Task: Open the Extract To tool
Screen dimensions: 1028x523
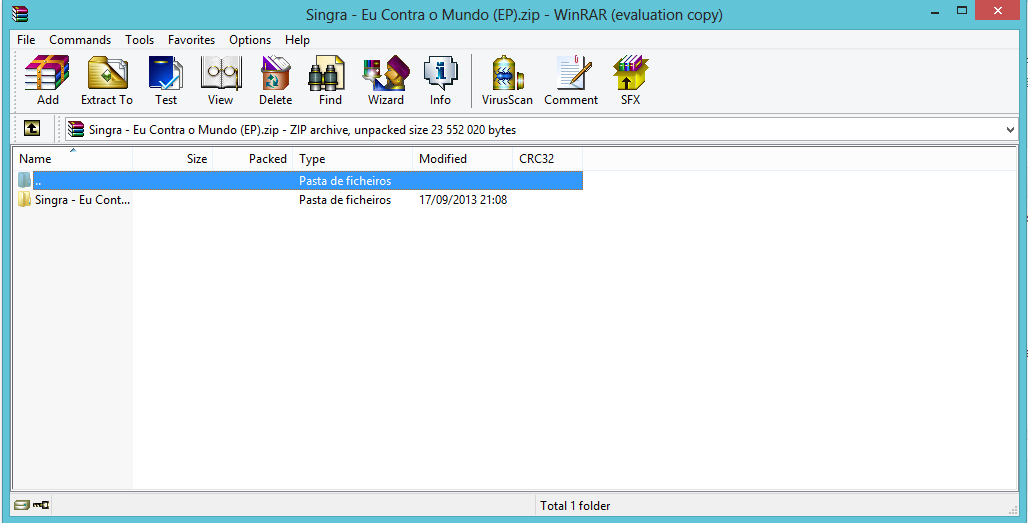Action: pyautogui.click(x=107, y=80)
